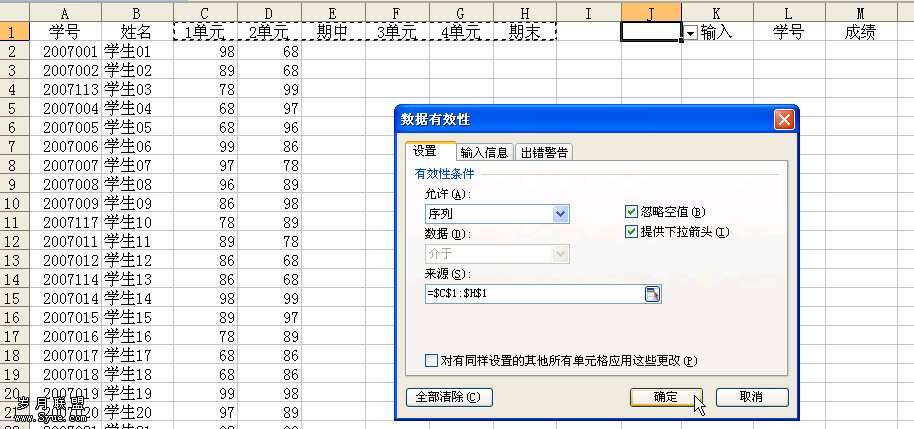Select column C header
The width and height of the screenshot is (914, 429).
[205, 13]
